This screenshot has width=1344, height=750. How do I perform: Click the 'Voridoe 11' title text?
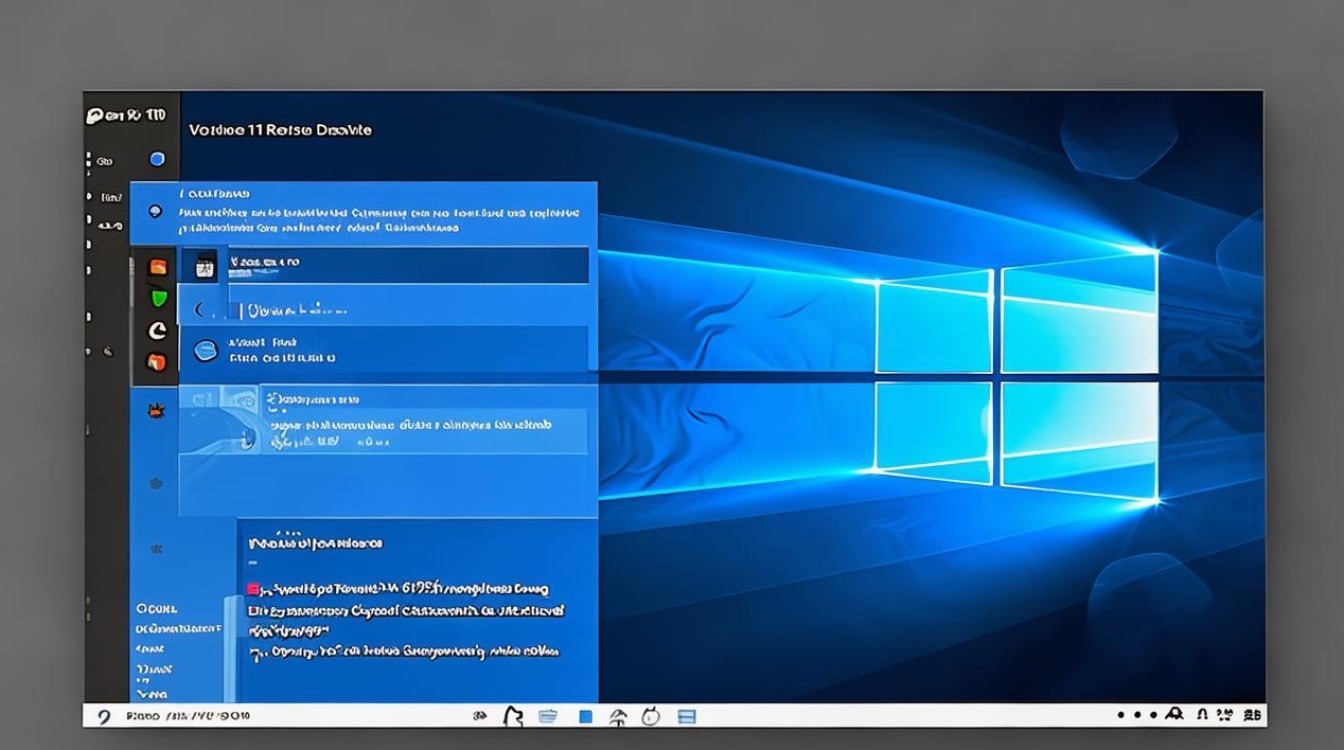click(224, 130)
